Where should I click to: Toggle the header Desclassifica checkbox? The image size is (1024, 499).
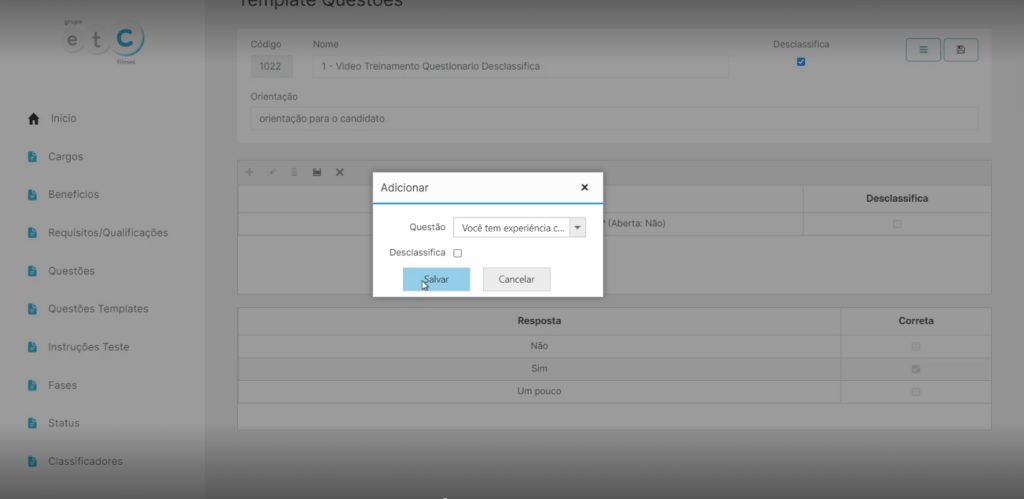click(x=801, y=62)
